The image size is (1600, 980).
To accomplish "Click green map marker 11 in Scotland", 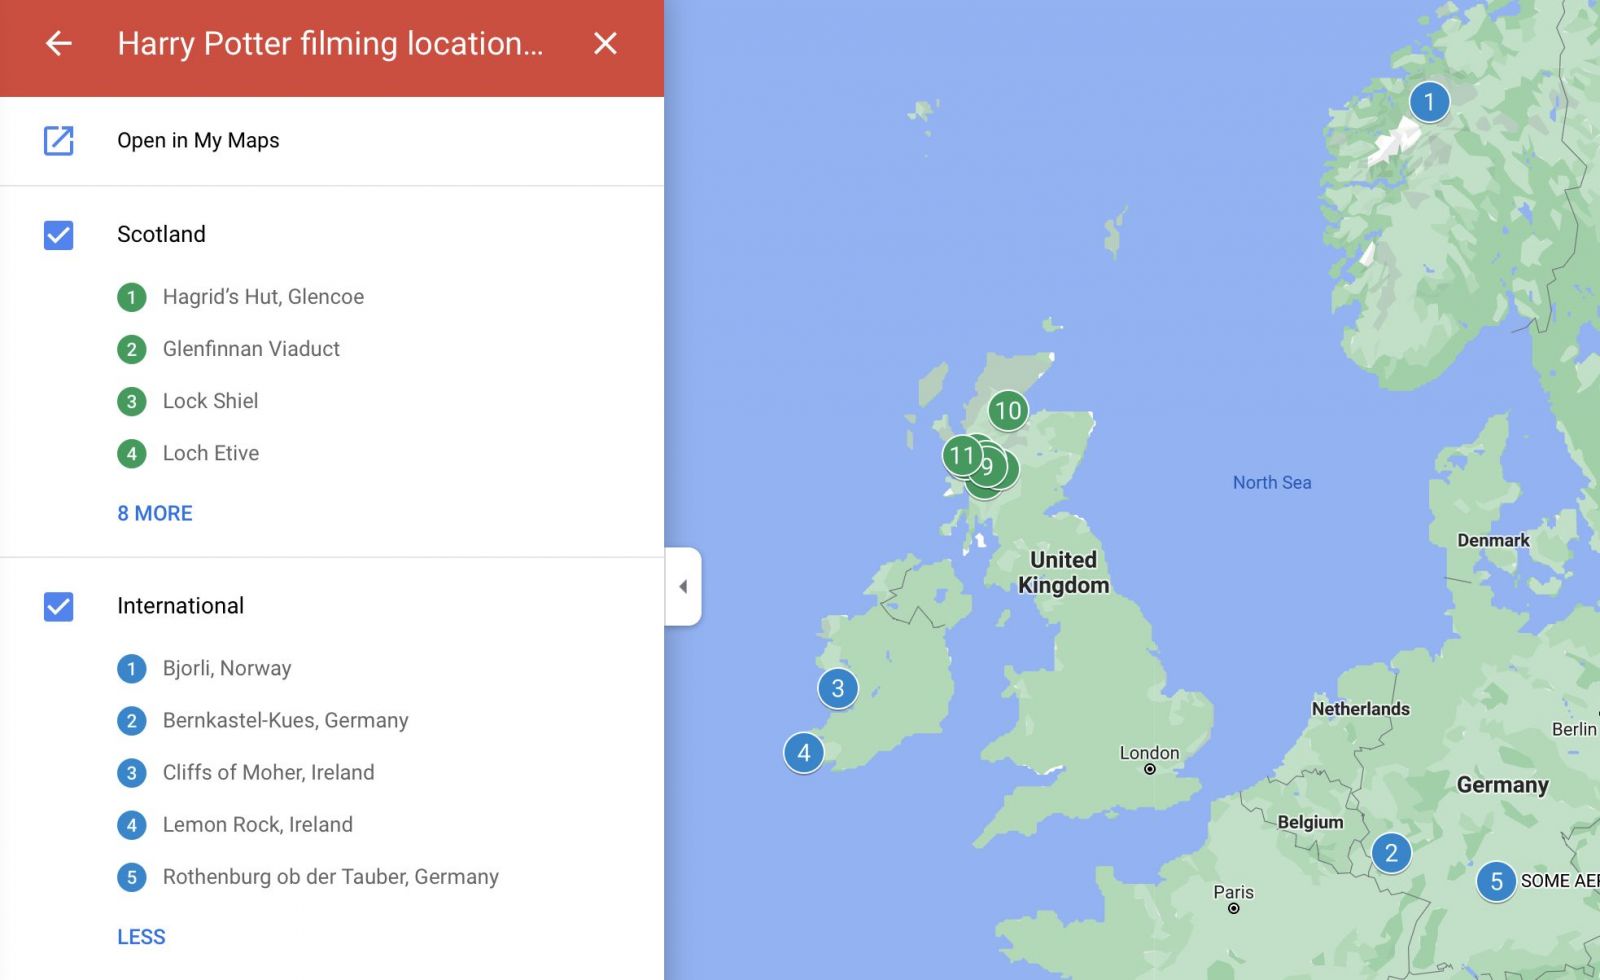I will (x=962, y=456).
